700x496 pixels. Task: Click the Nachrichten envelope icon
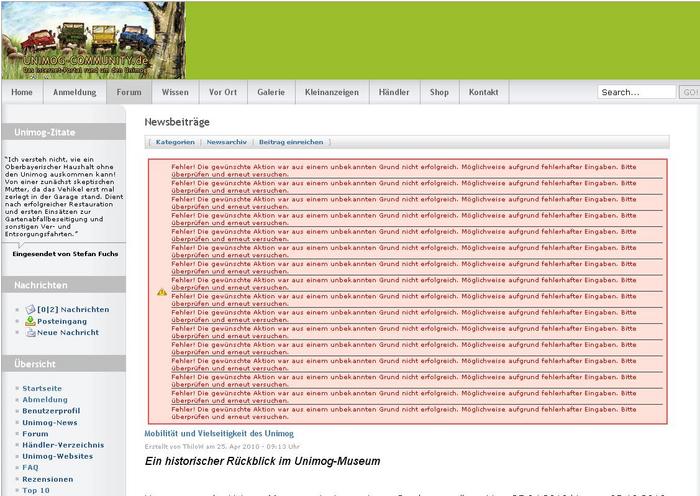(30, 310)
